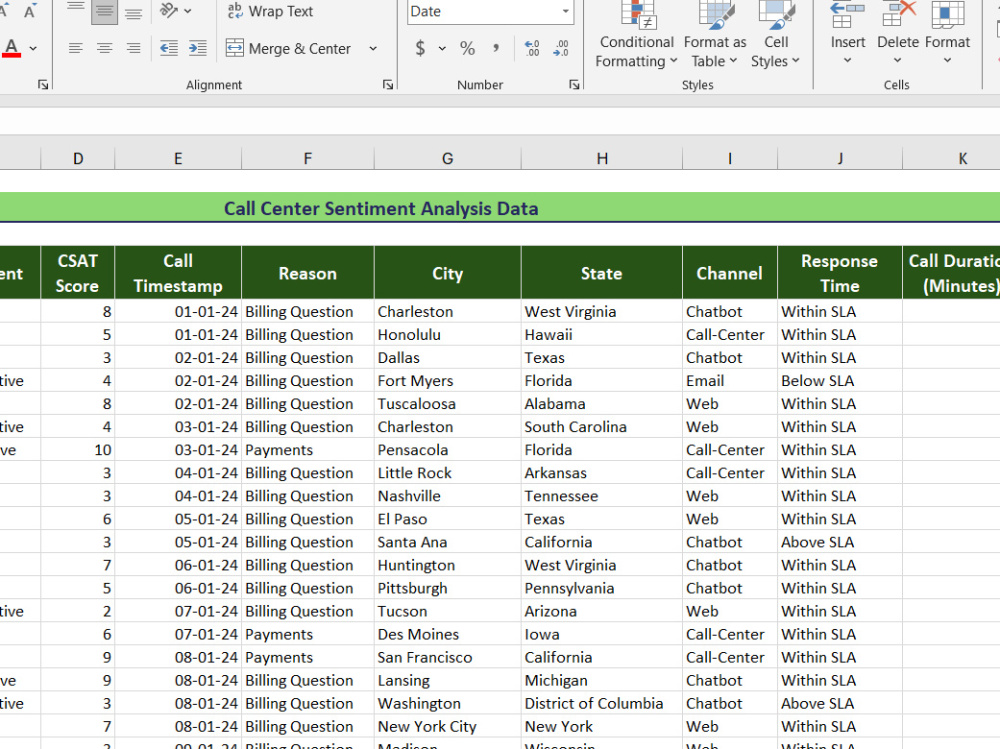This screenshot has height=749, width=1000.
Task: Select the title Call Center Sentiment Analysis Data
Action: click(381, 209)
